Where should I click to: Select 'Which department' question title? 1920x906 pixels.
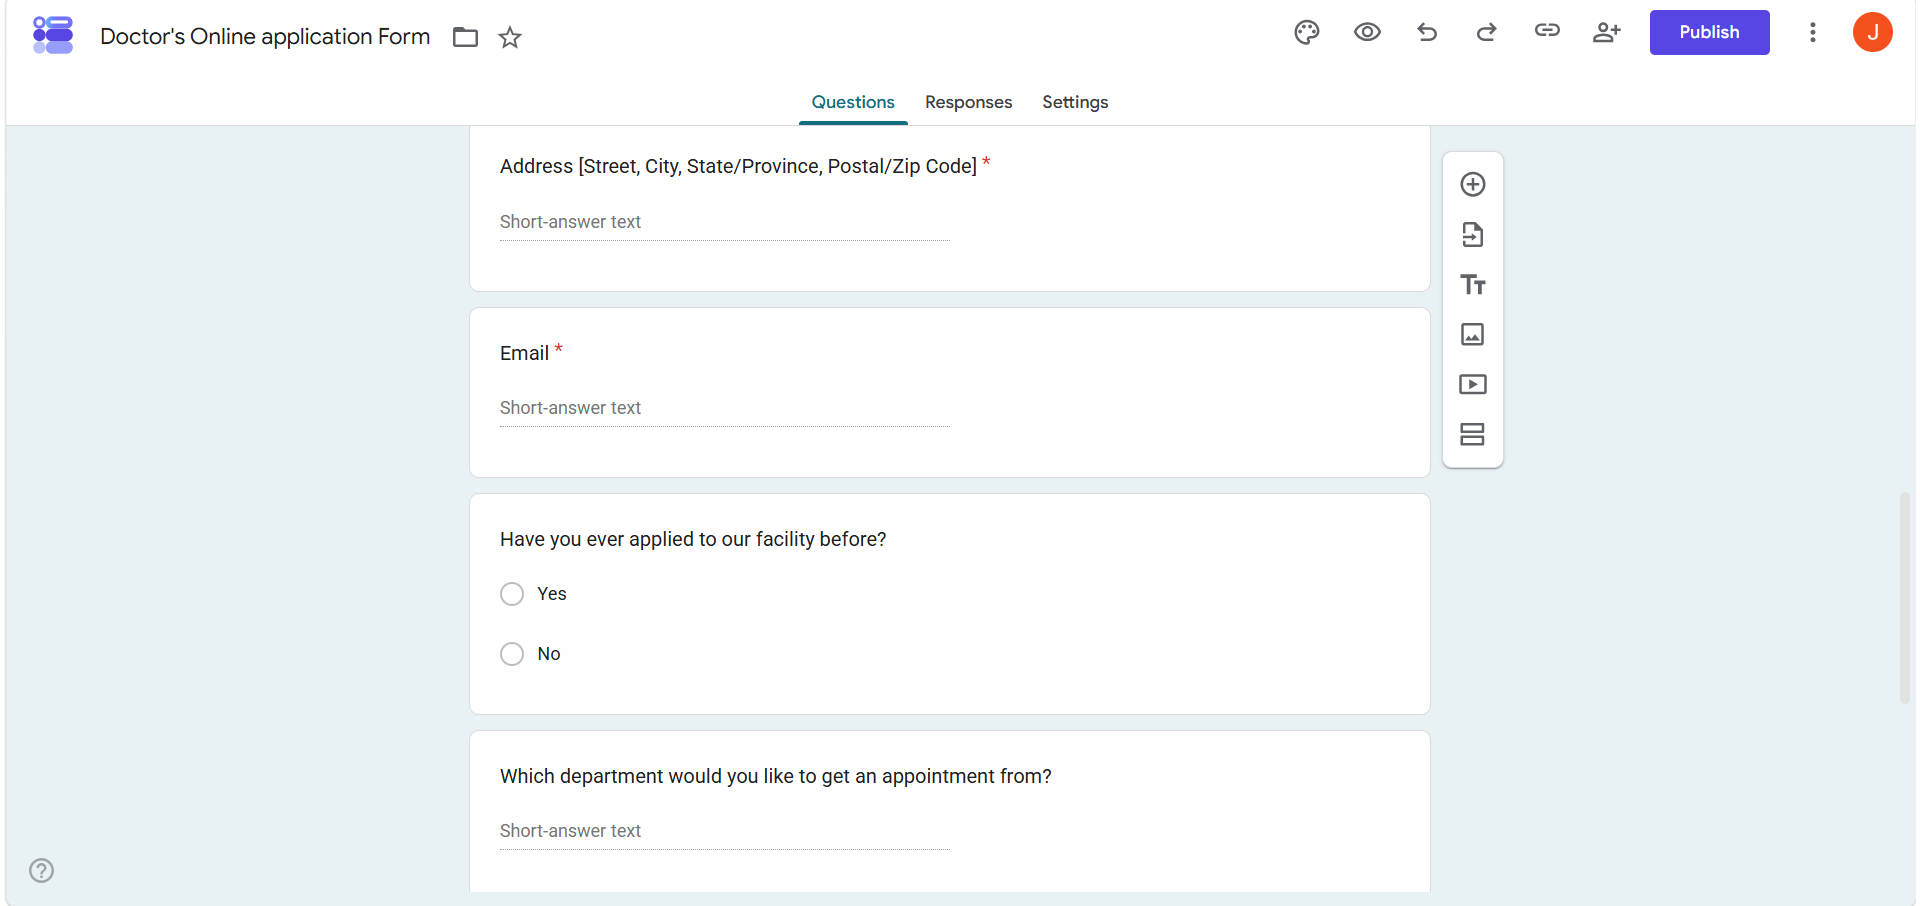(776, 776)
